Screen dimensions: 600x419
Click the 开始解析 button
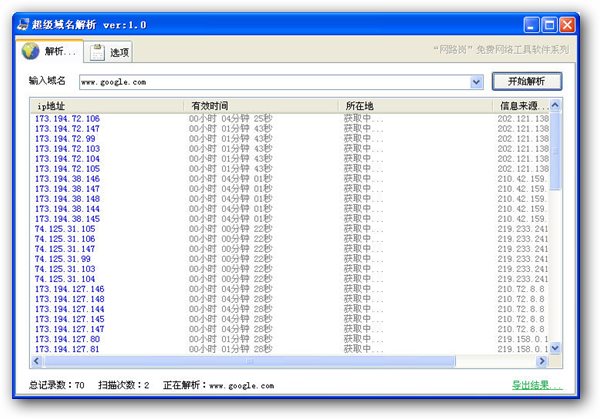[527, 82]
